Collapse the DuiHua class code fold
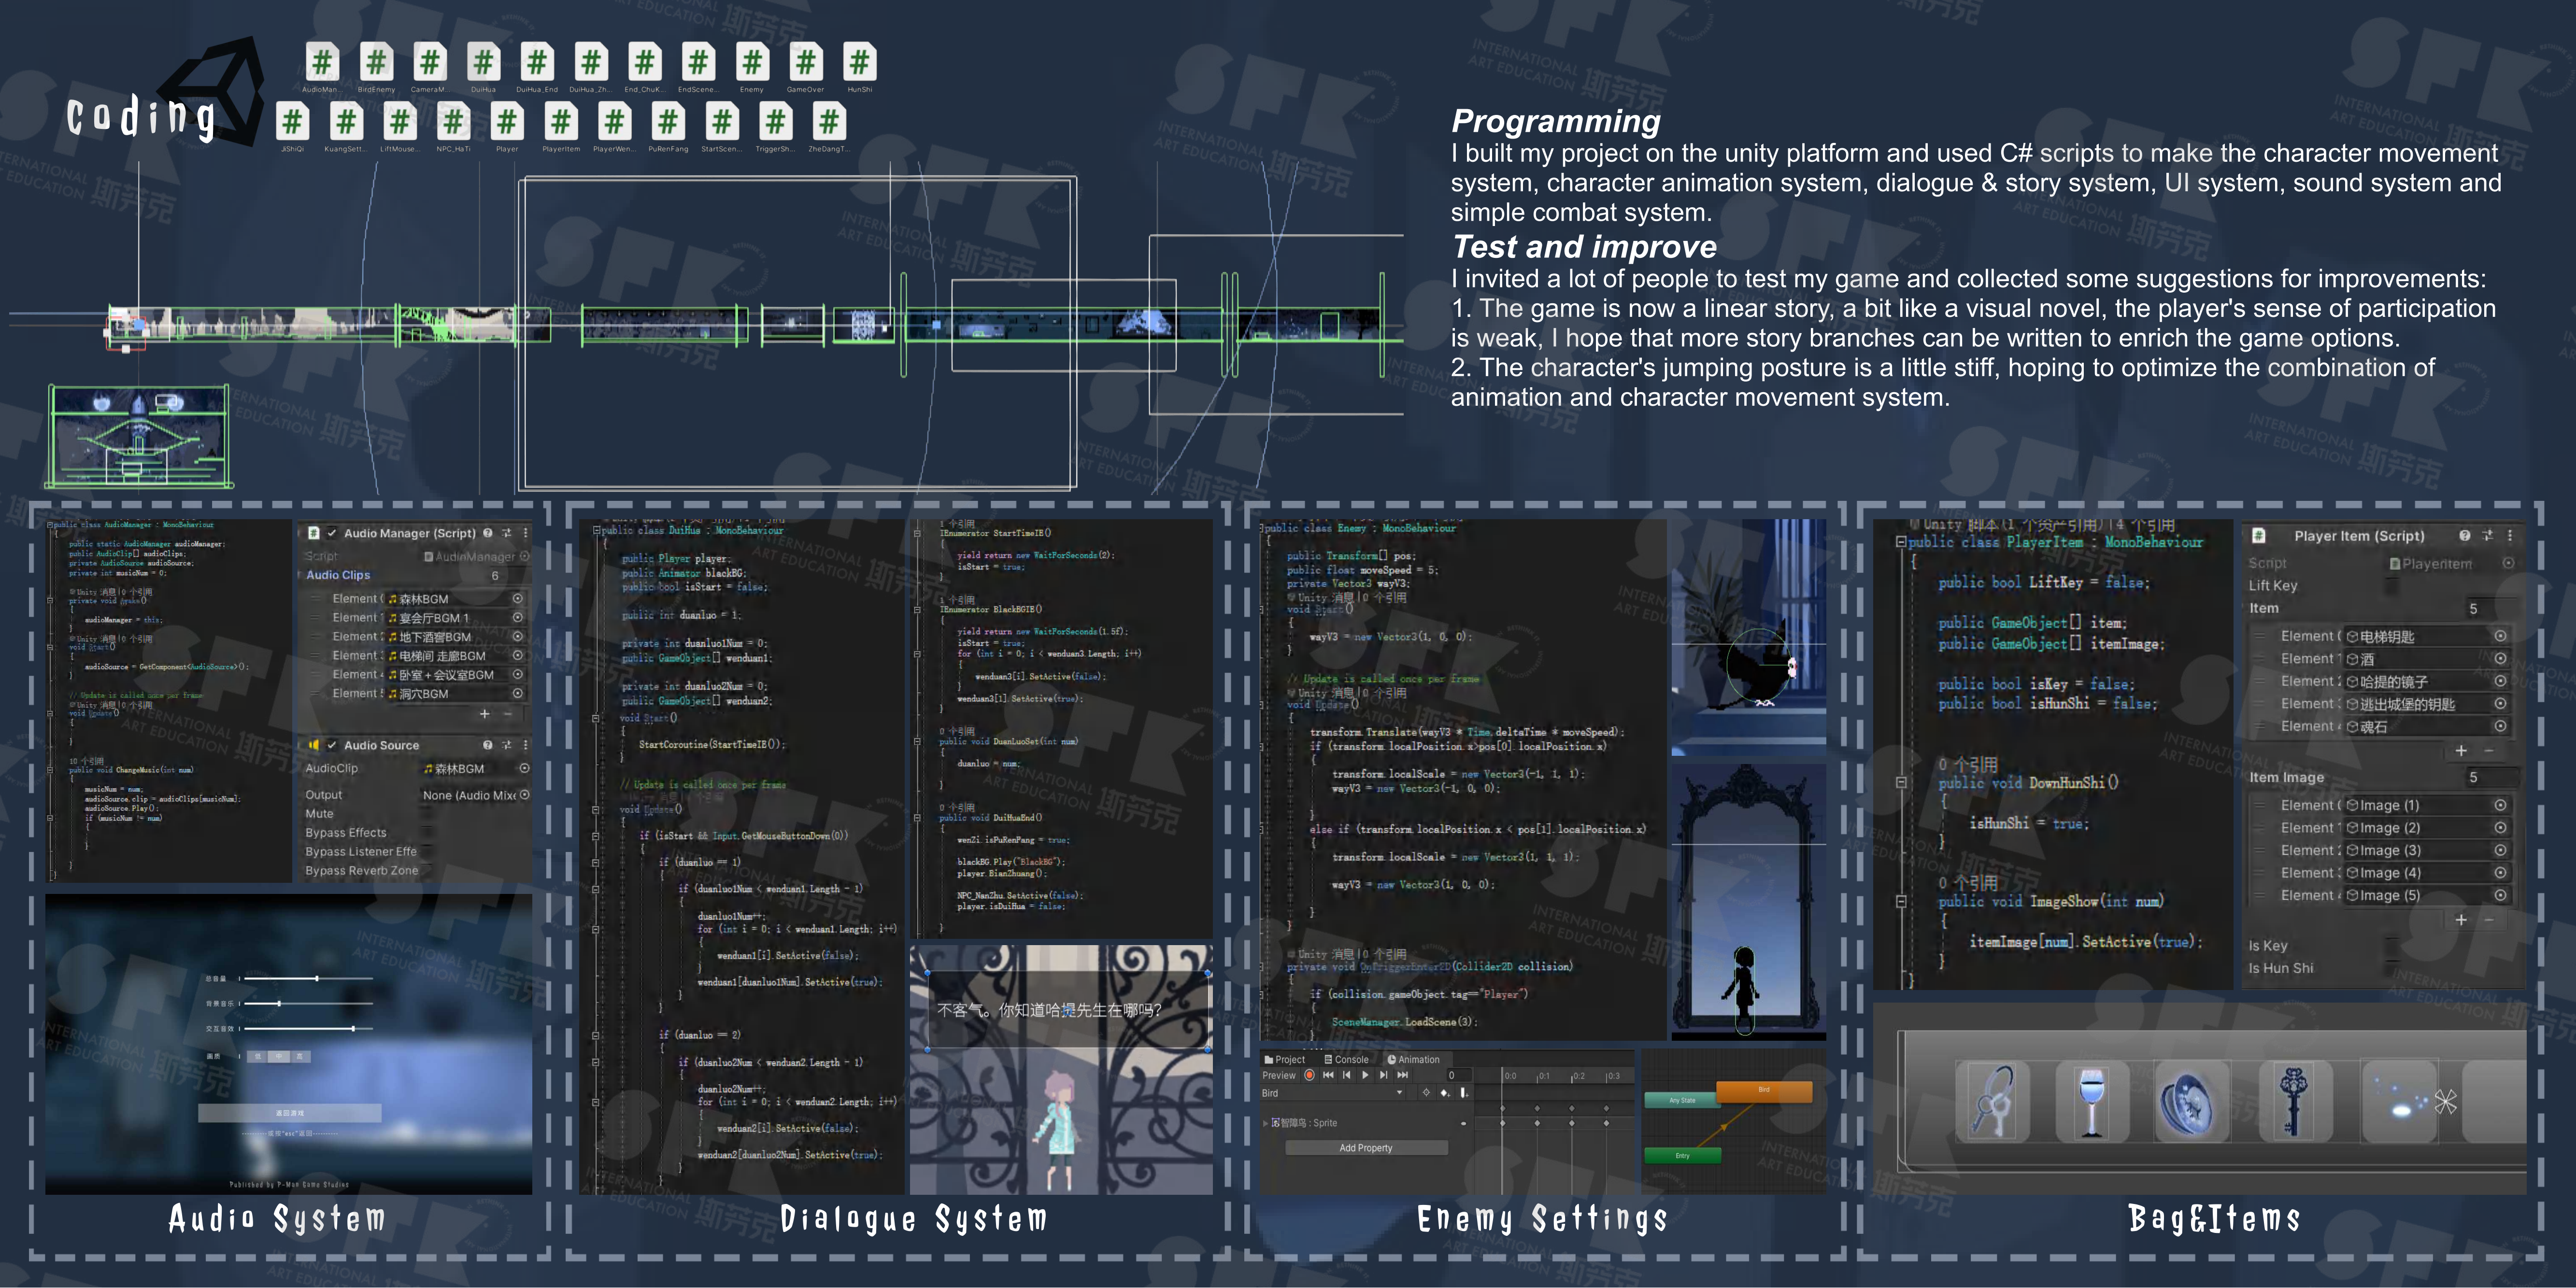The image size is (2576, 1288). pyautogui.click(x=597, y=530)
